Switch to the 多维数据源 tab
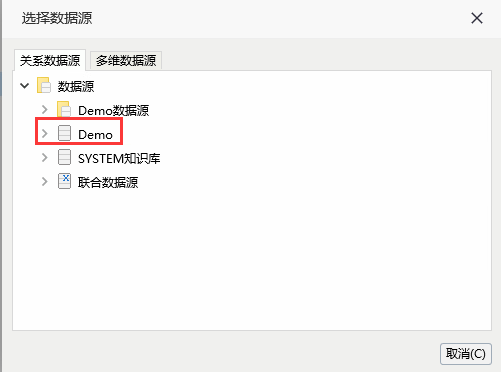 tap(126, 60)
